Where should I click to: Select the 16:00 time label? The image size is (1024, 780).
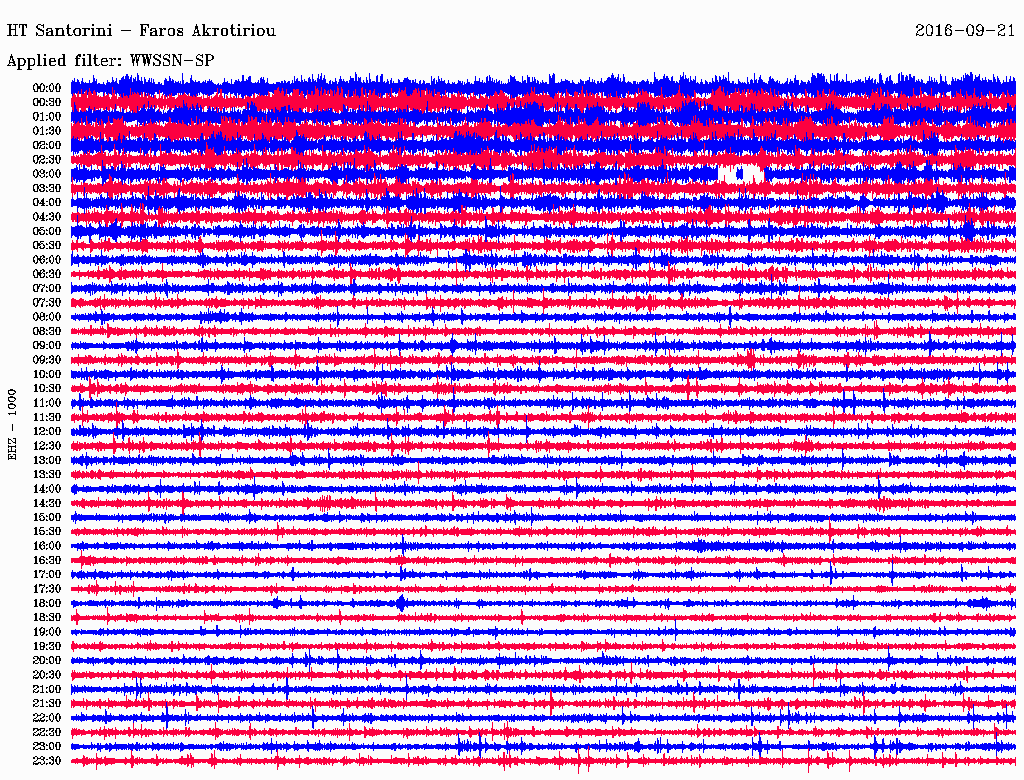(x=46, y=546)
